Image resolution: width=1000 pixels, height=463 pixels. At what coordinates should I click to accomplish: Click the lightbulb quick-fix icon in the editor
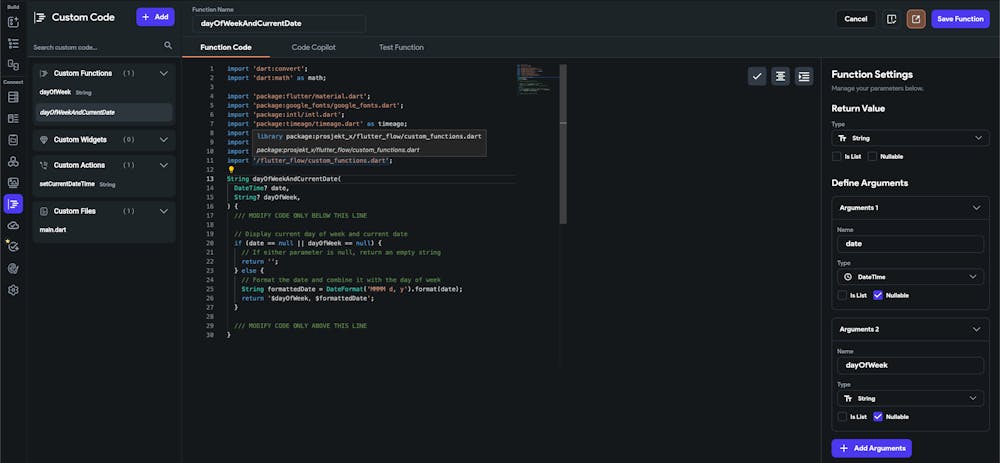[x=231, y=170]
